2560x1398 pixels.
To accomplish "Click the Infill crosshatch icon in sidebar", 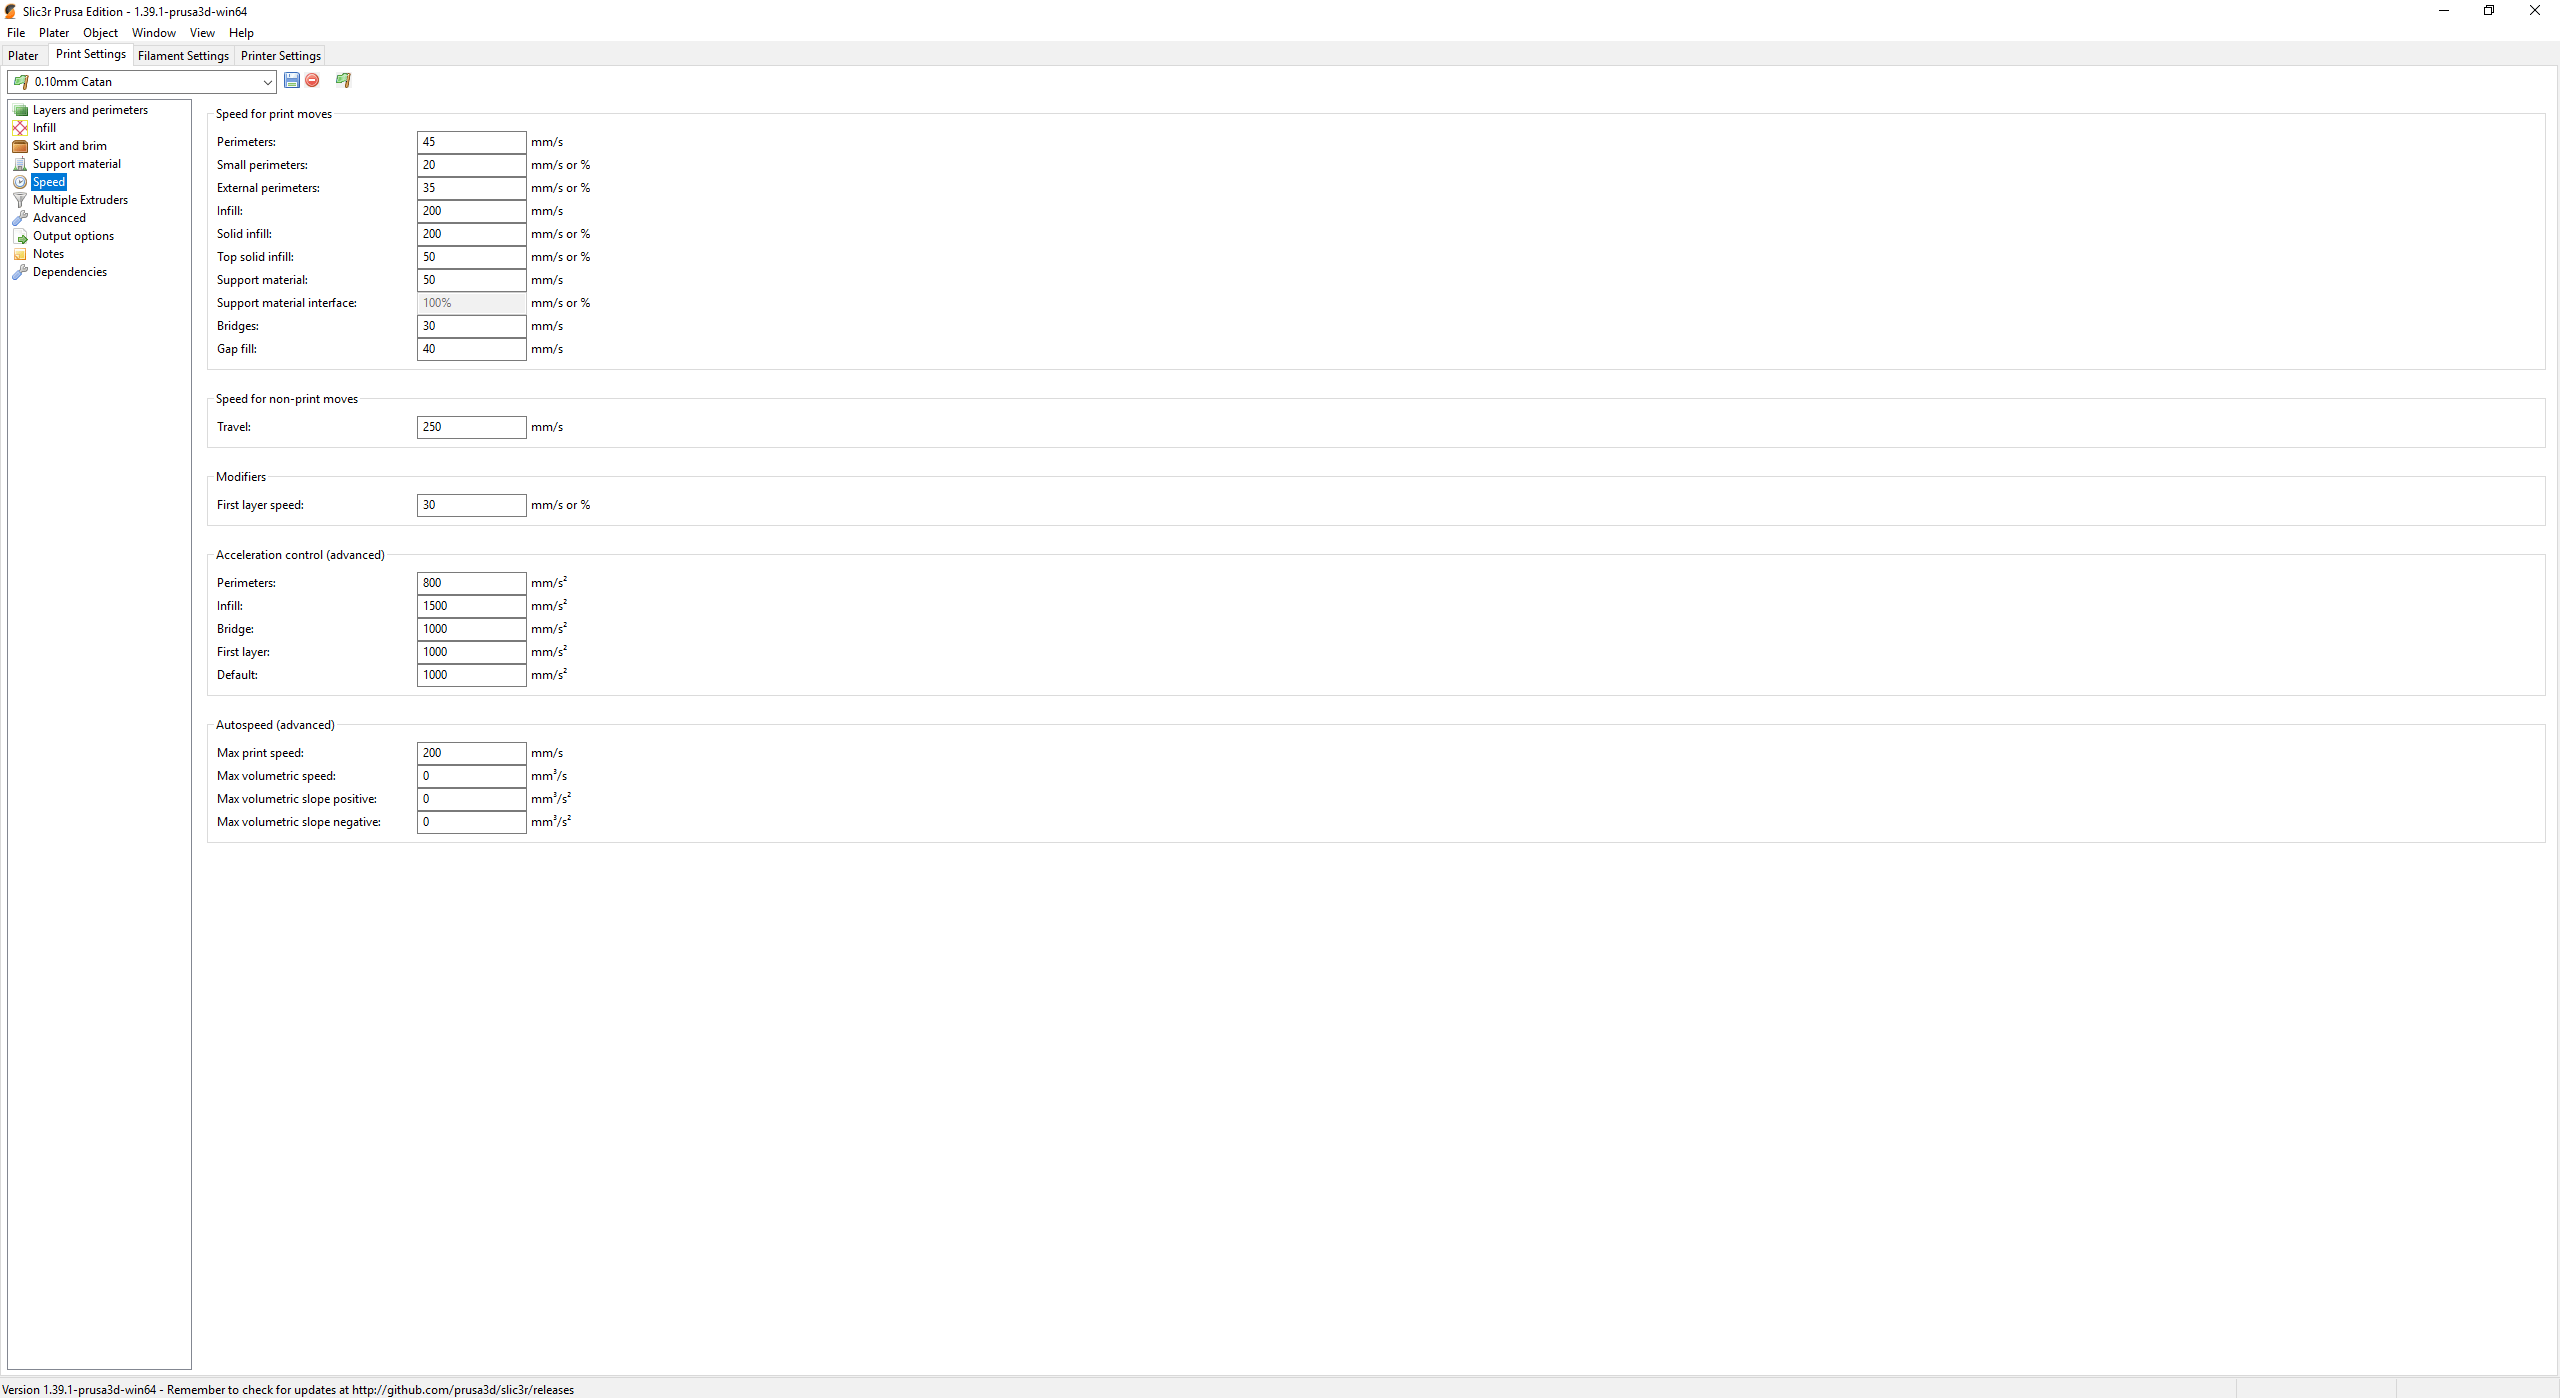I will tap(20, 128).
